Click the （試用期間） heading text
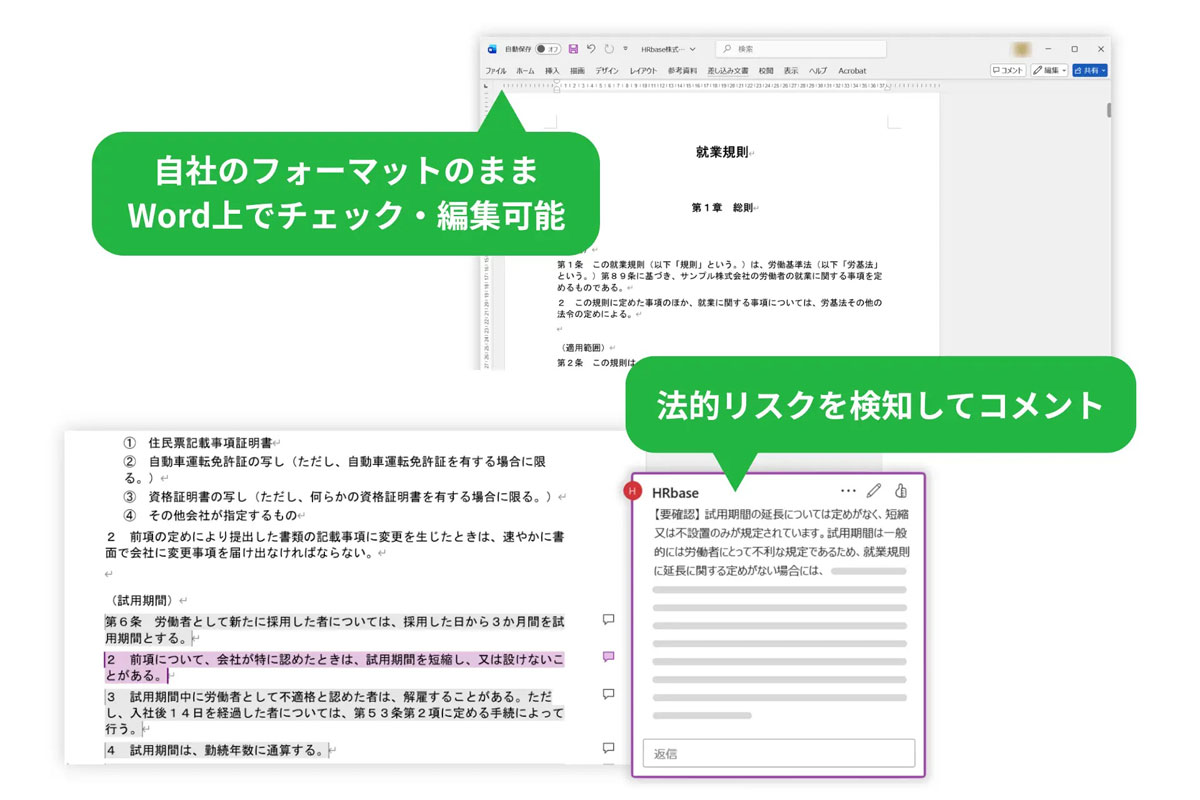 144,600
